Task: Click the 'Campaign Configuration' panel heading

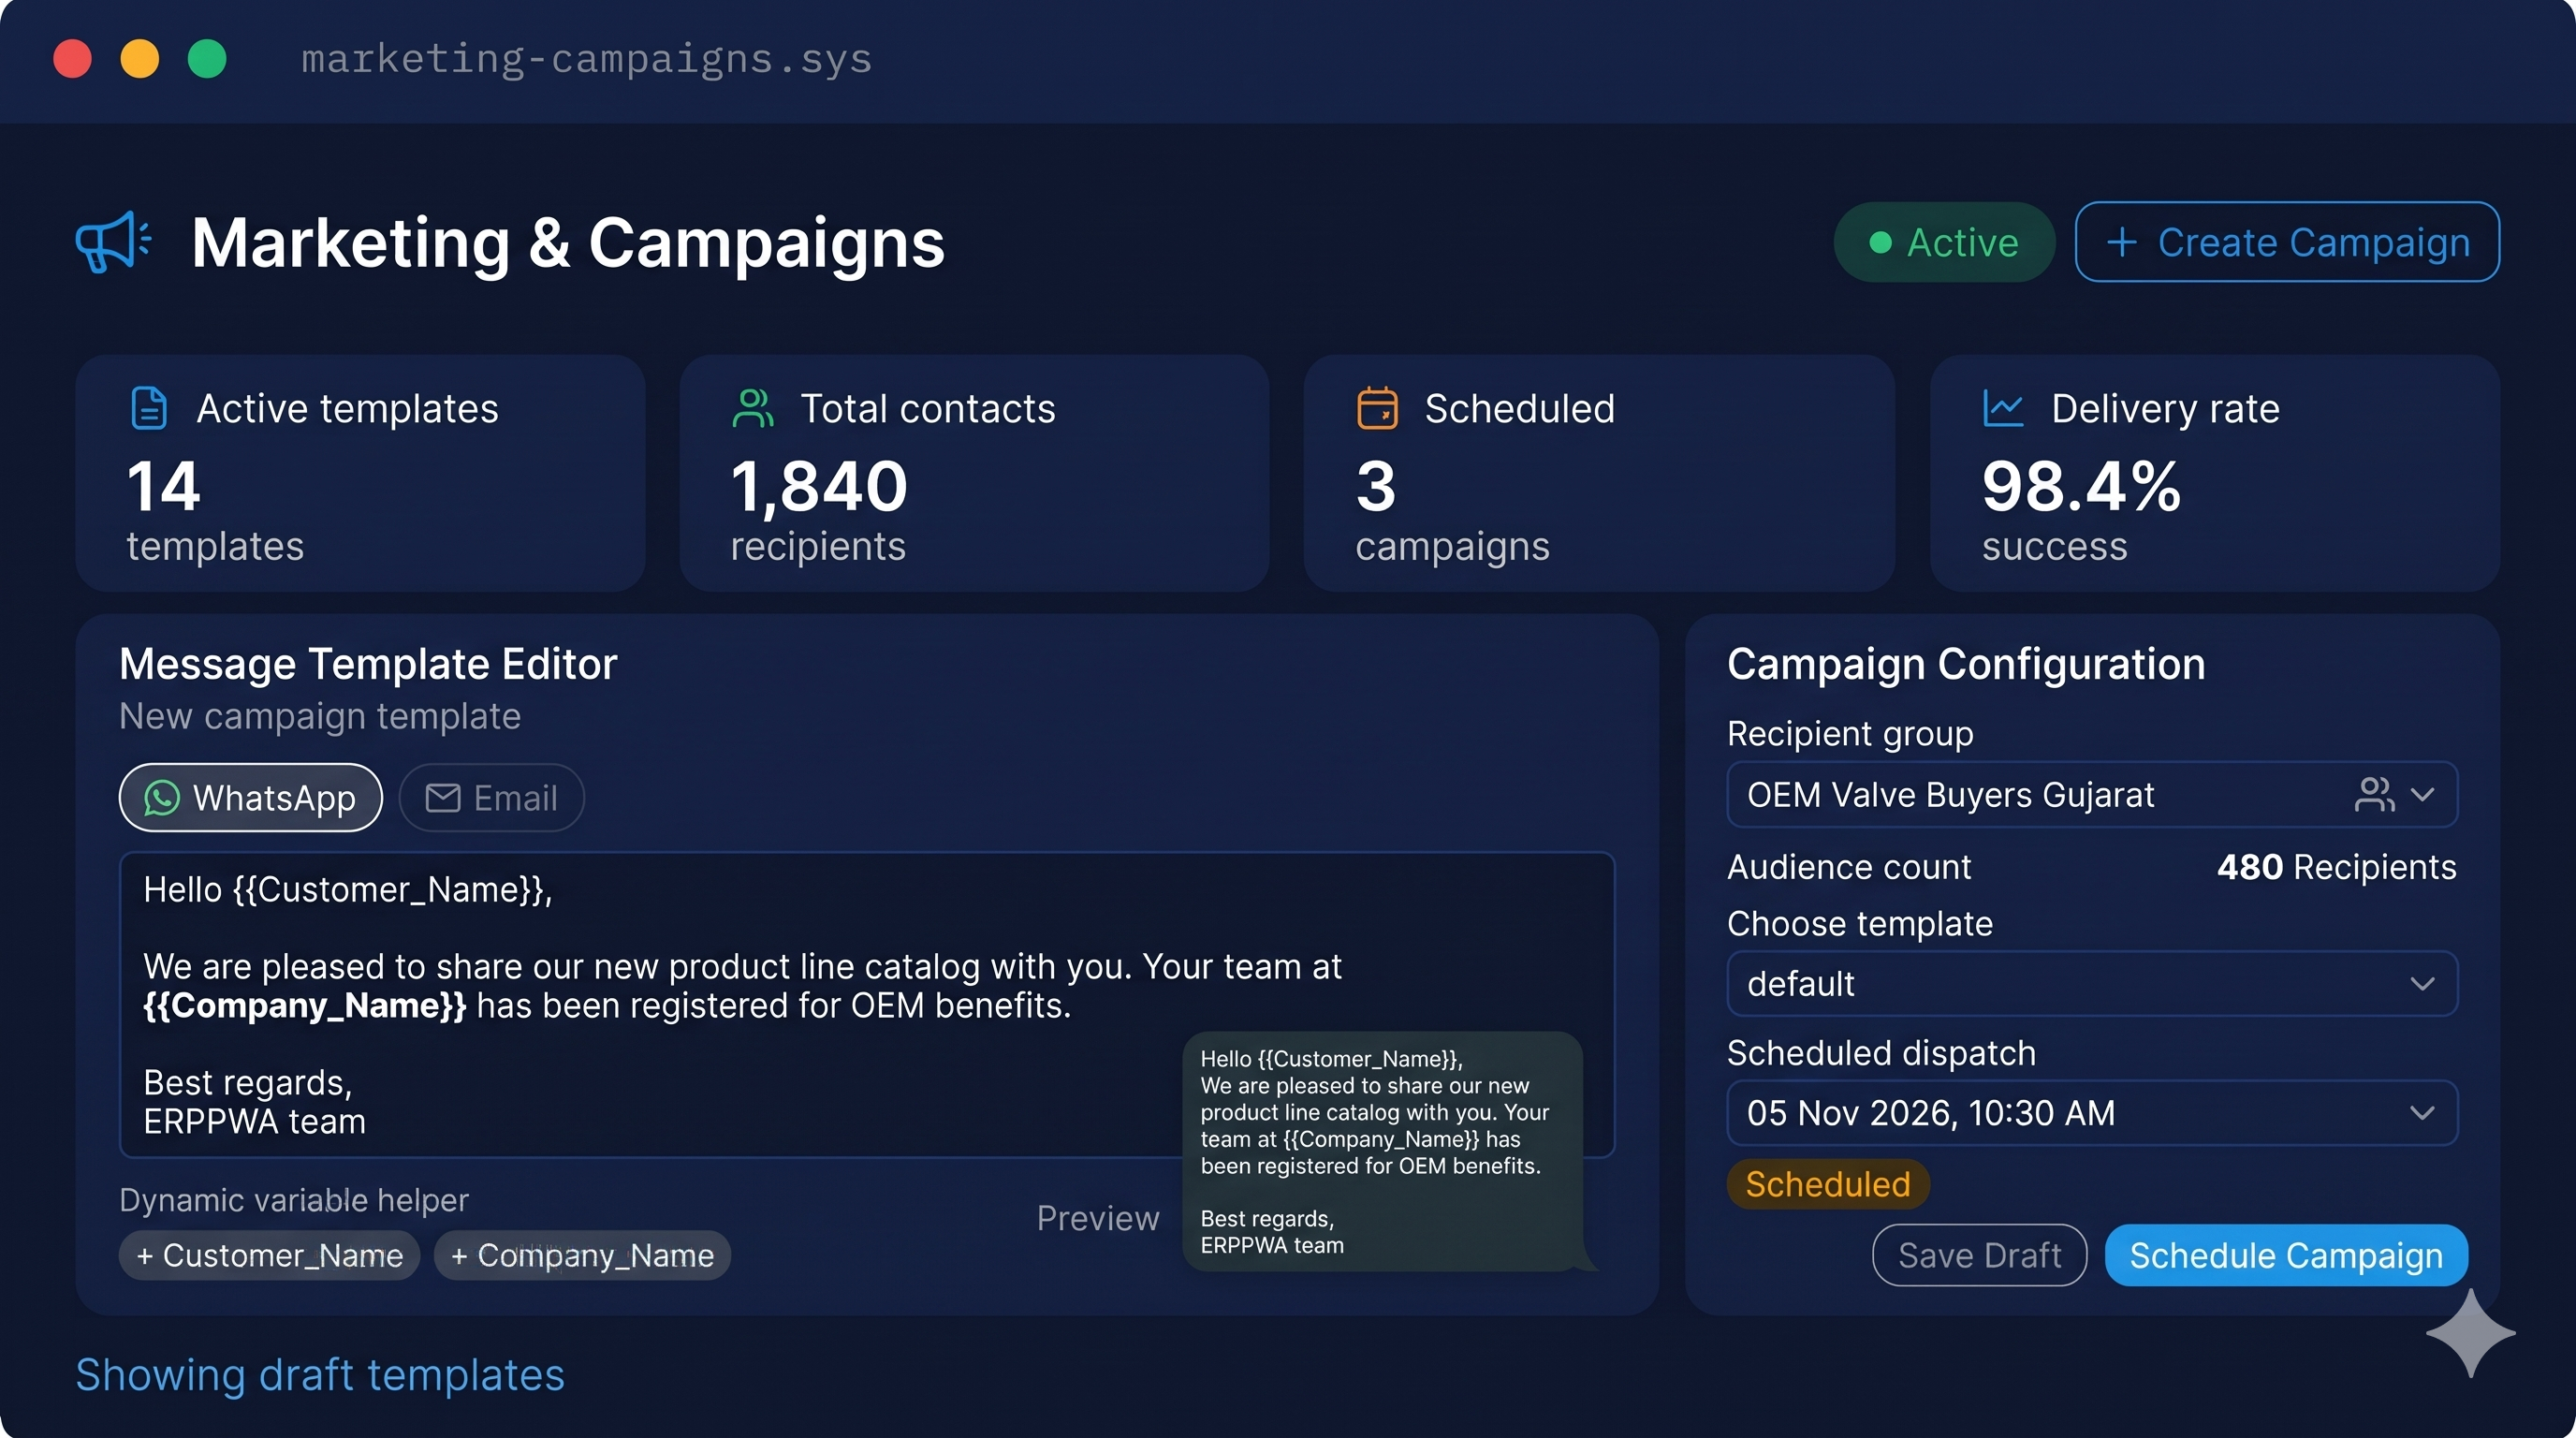Action: [1966, 664]
